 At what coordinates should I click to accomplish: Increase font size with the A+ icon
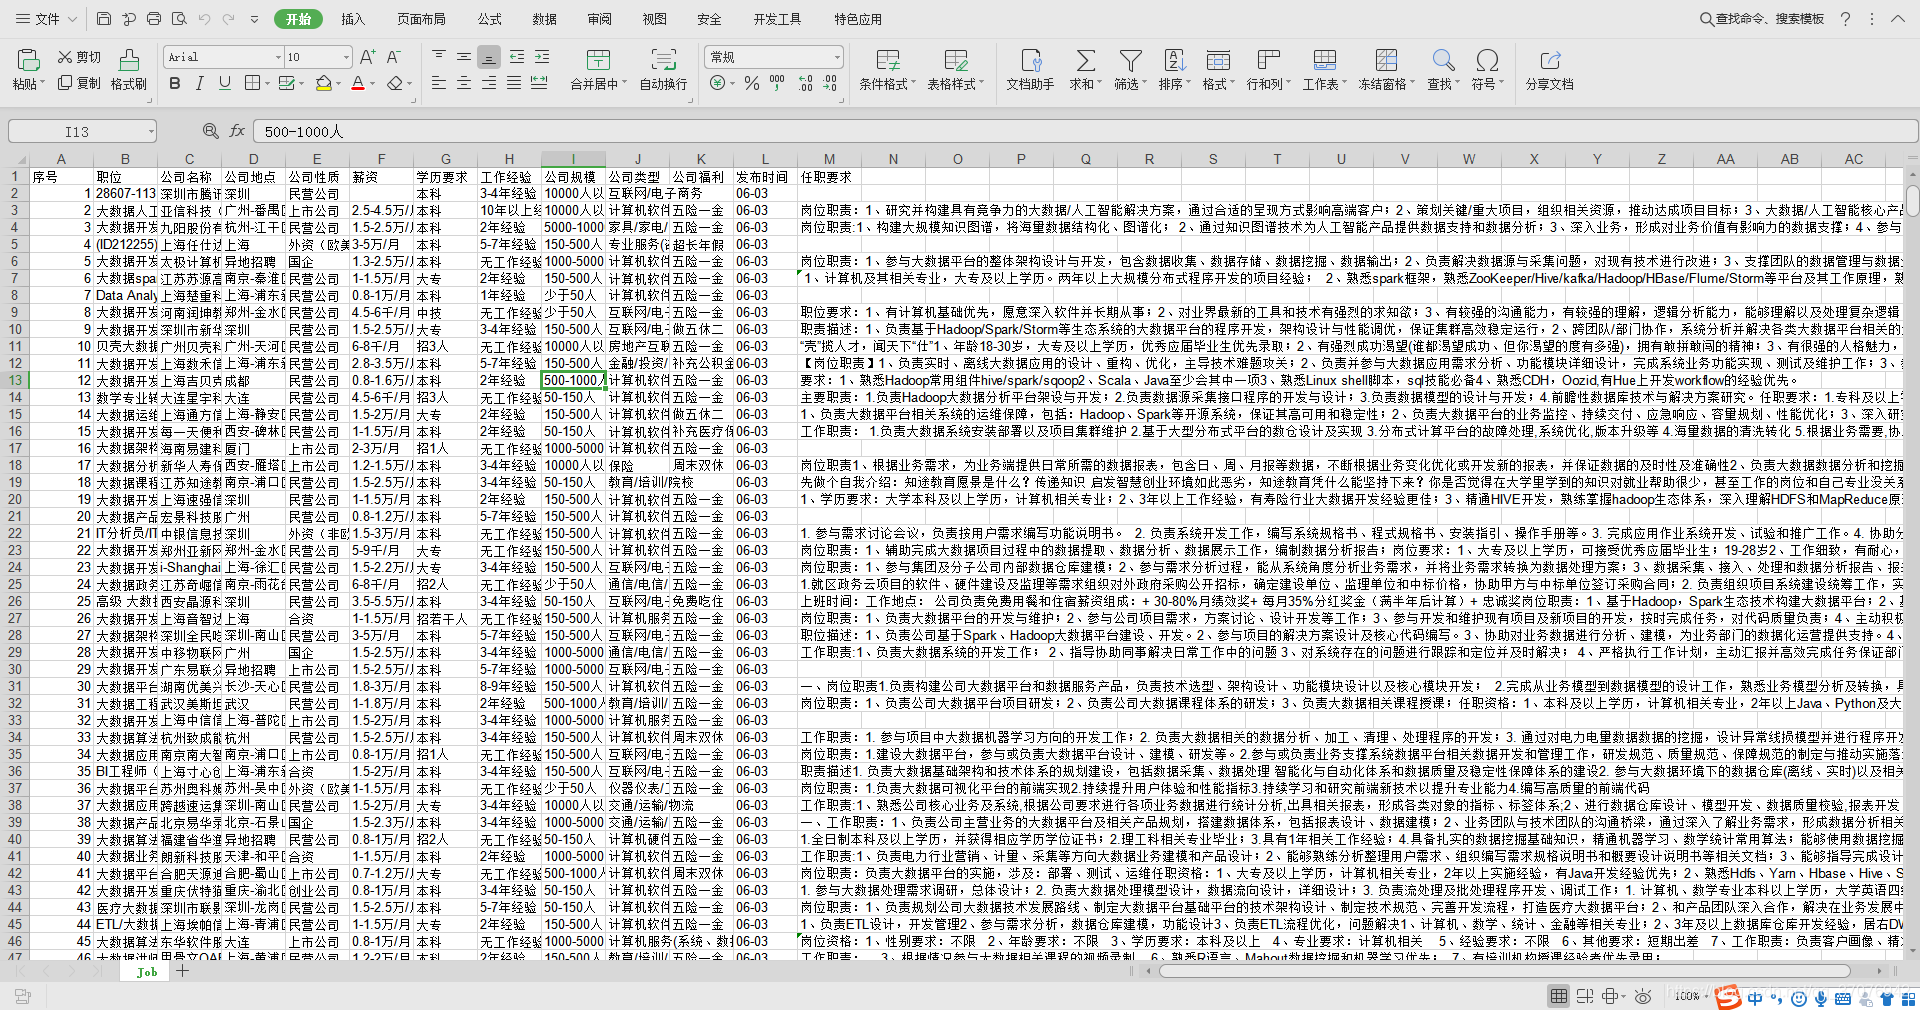(x=368, y=57)
